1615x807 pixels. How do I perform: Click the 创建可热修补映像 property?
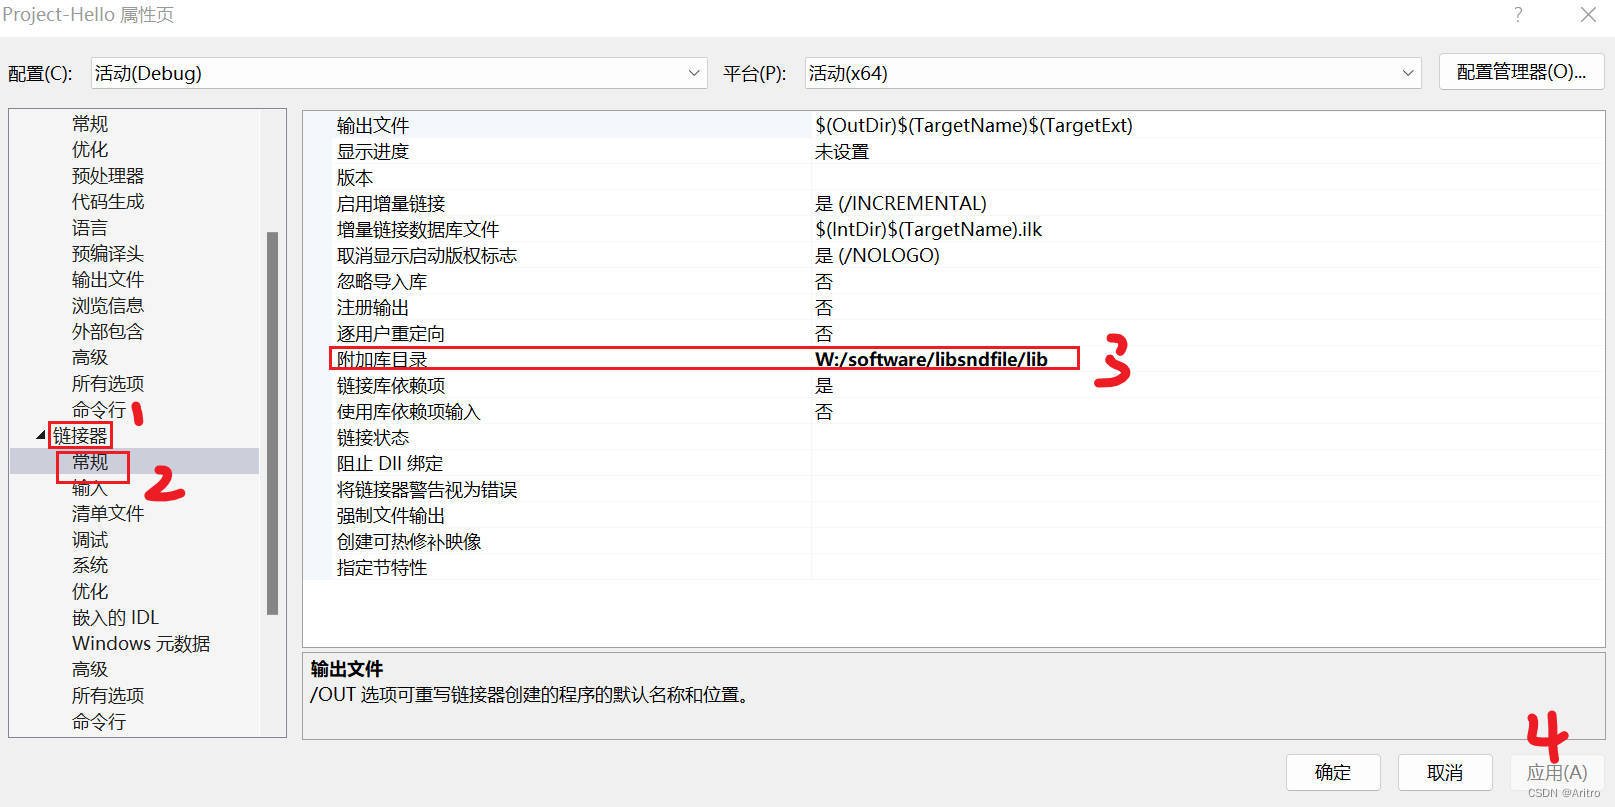(409, 542)
